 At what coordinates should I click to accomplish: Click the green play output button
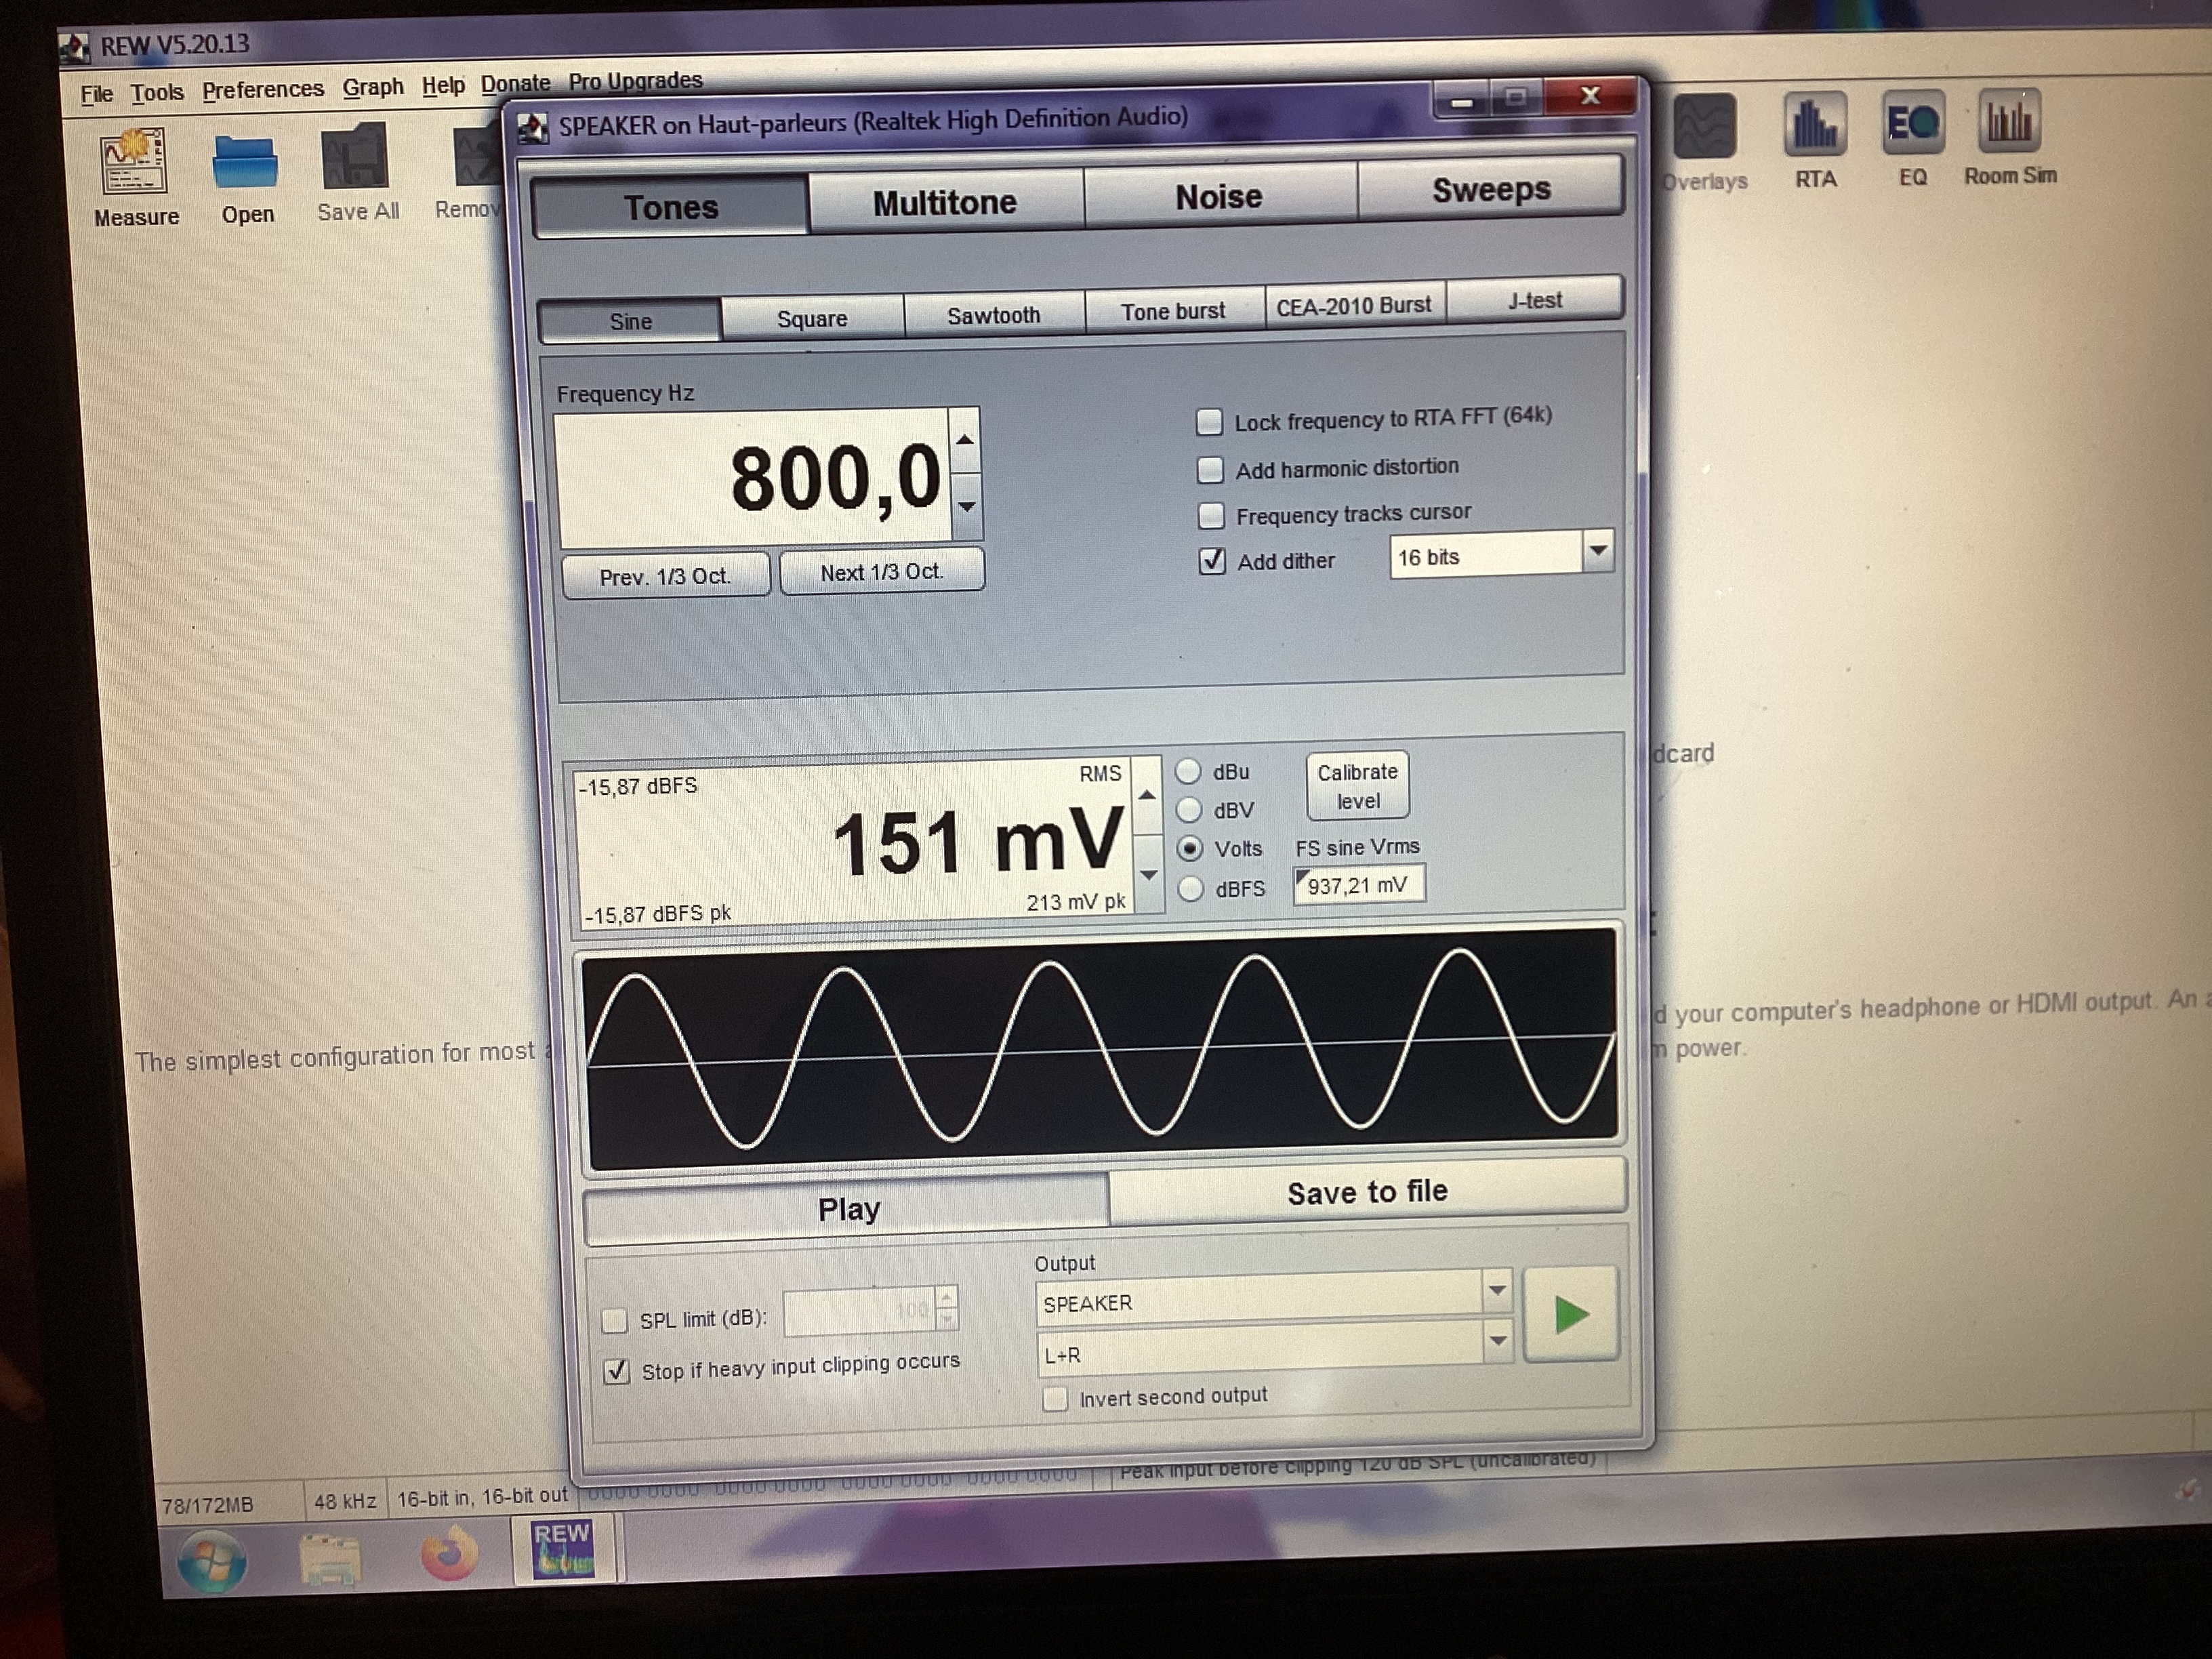1571,1314
